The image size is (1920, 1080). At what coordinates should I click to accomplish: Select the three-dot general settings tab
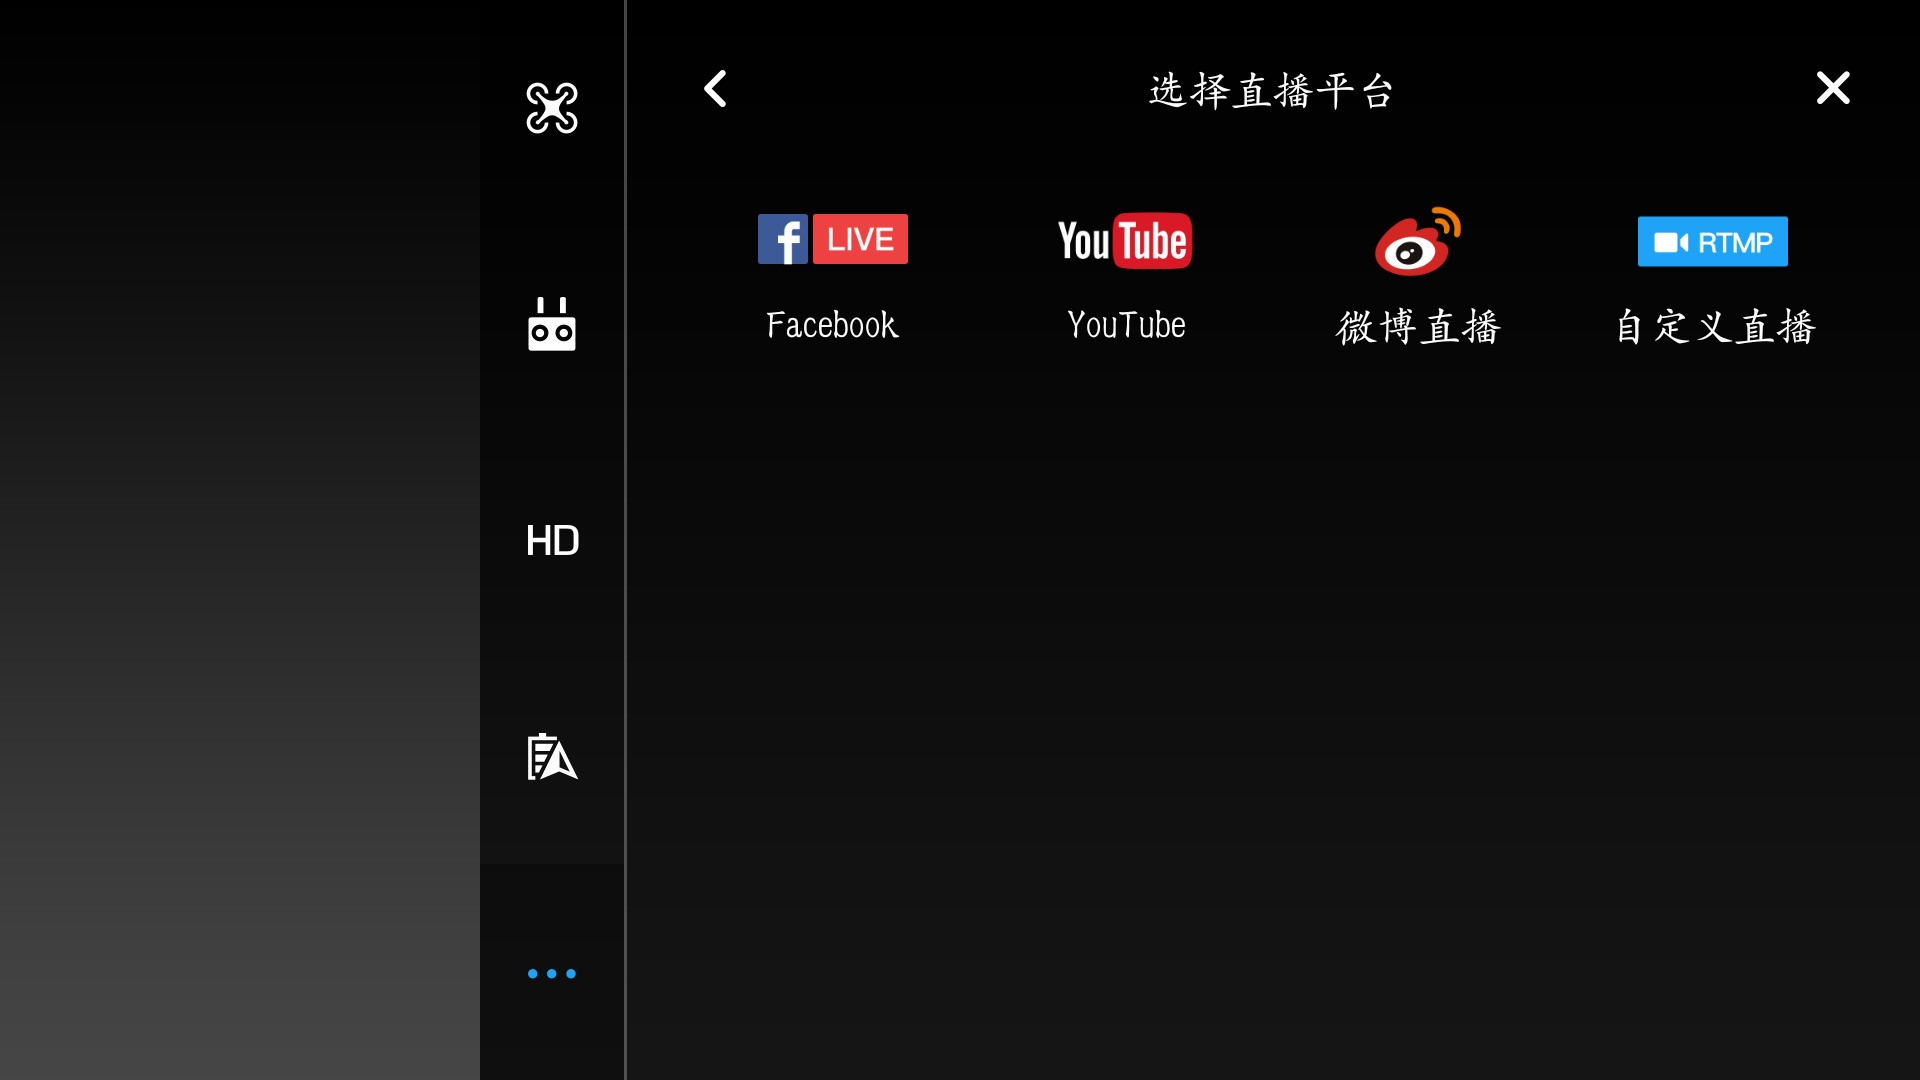[x=552, y=973]
